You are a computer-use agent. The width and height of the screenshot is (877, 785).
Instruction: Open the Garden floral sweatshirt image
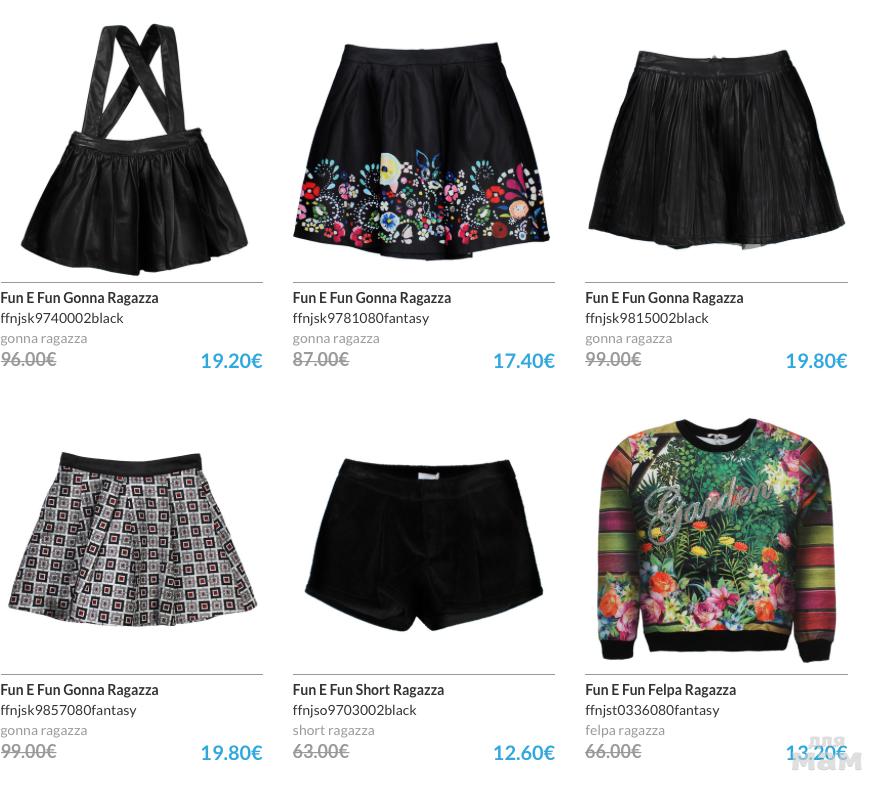pos(716,540)
